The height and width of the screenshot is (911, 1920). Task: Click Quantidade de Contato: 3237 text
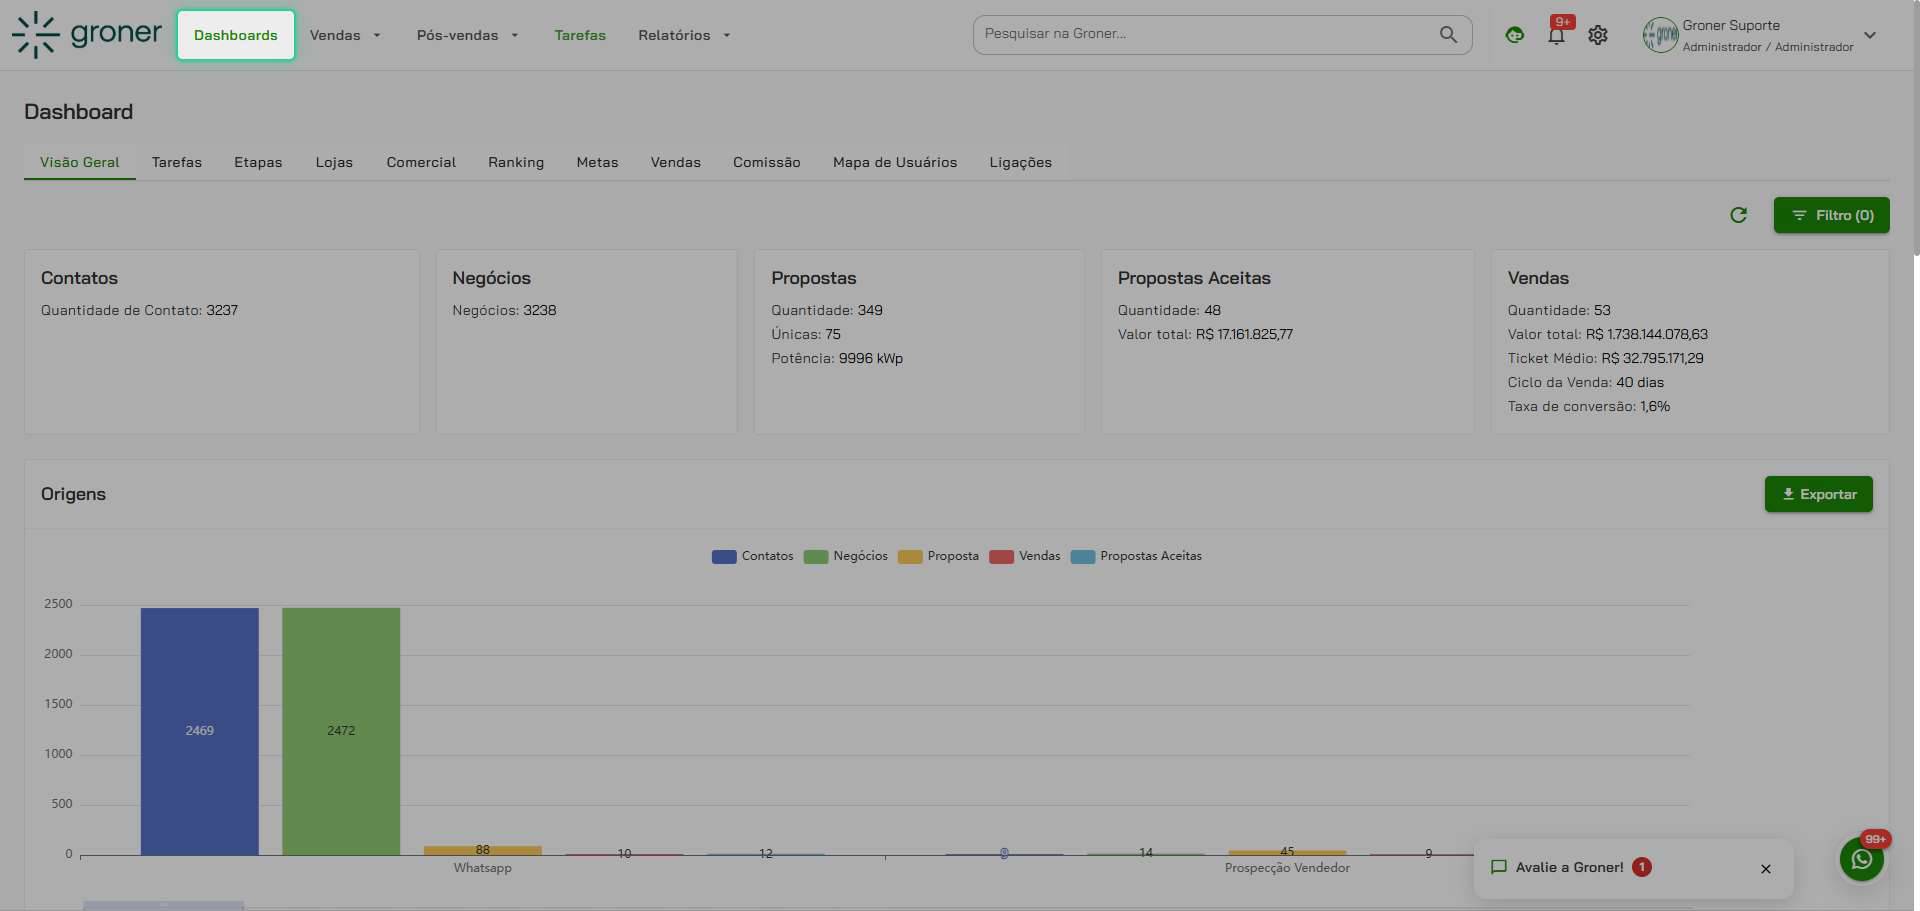(139, 310)
